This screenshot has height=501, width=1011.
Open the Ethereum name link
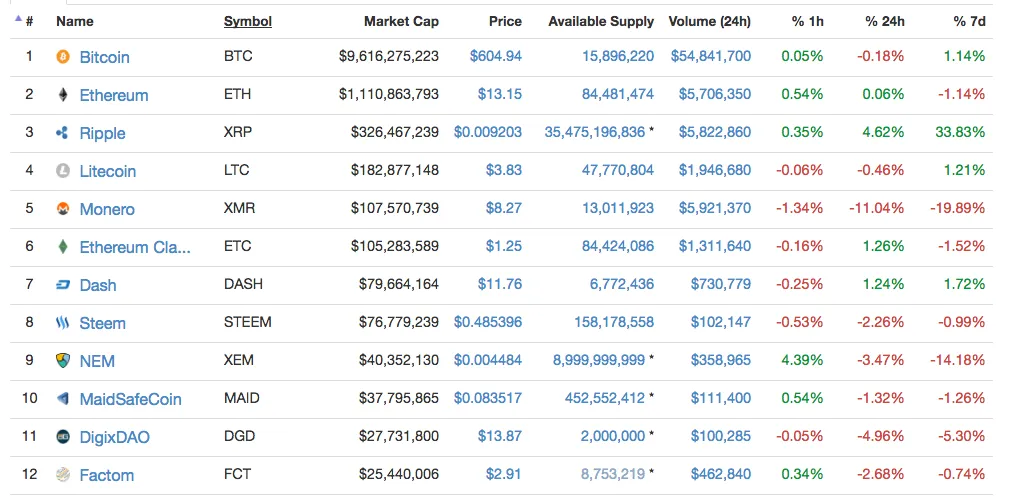[x=113, y=95]
